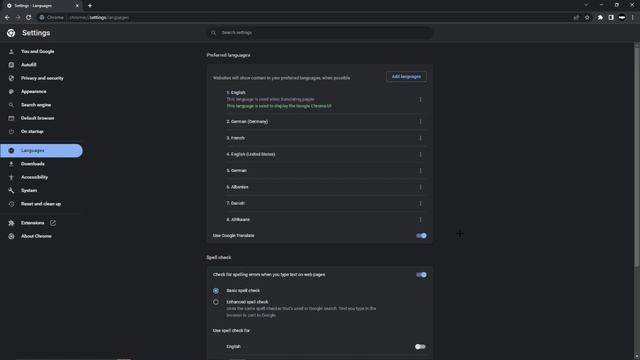Open the Extensions puzzle icon in toolbar
The image size is (640, 360).
click(600, 18)
